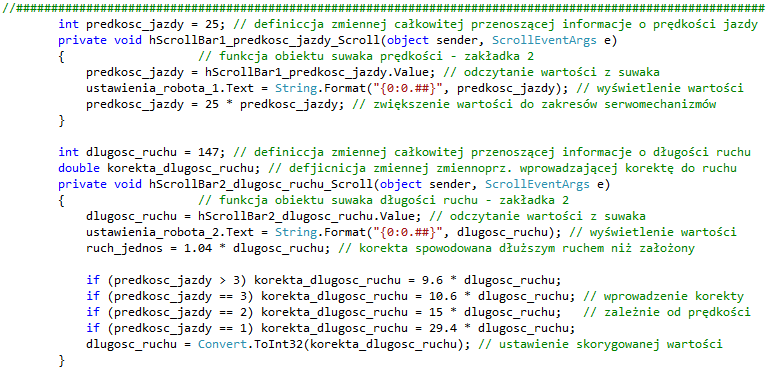Viewport: 768px width, 371px height.
Task: Click the condition 'if (predkosc_jazdy == 2)'
Action: (170, 312)
